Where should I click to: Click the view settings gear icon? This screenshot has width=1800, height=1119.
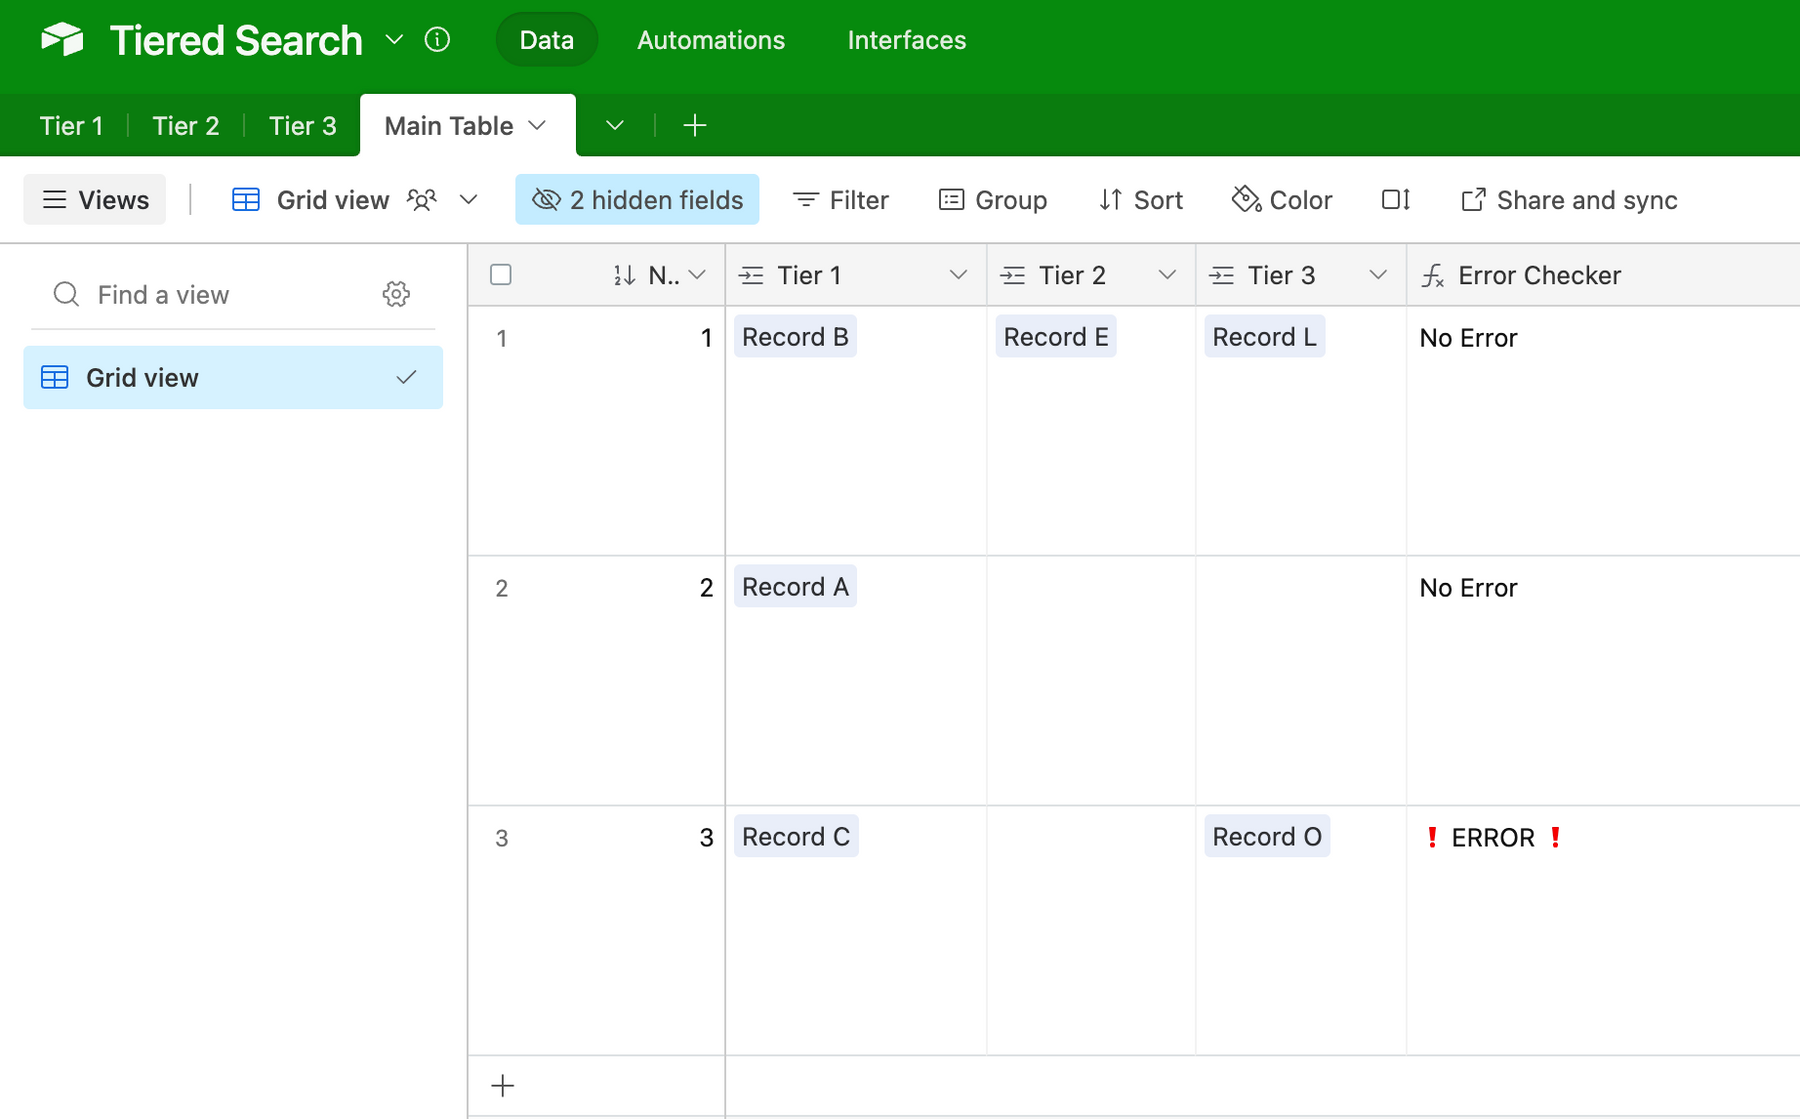(x=396, y=294)
